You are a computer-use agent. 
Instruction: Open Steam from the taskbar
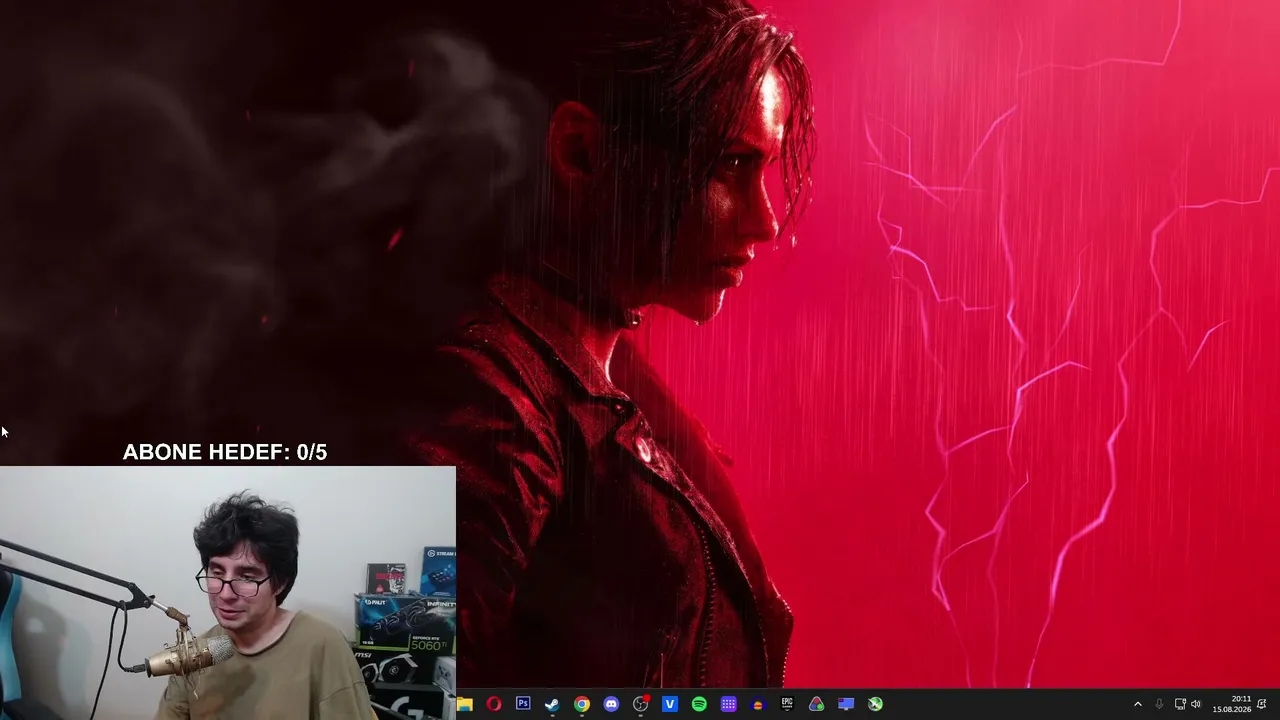coord(552,704)
